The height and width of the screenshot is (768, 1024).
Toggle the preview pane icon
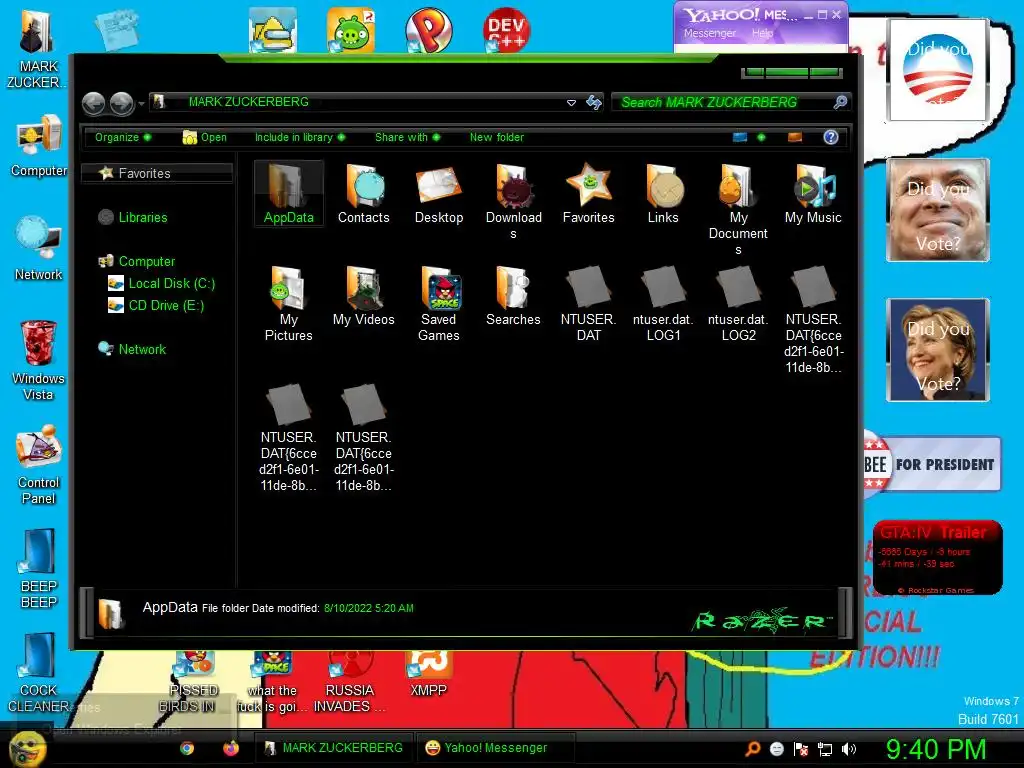pos(795,137)
